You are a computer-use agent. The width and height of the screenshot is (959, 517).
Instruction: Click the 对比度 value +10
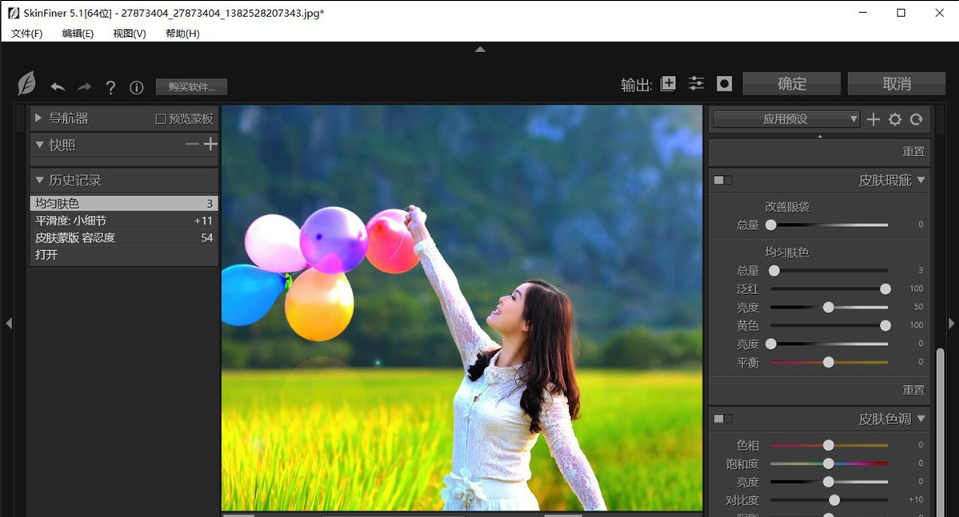pyautogui.click(x=916, y=500)
